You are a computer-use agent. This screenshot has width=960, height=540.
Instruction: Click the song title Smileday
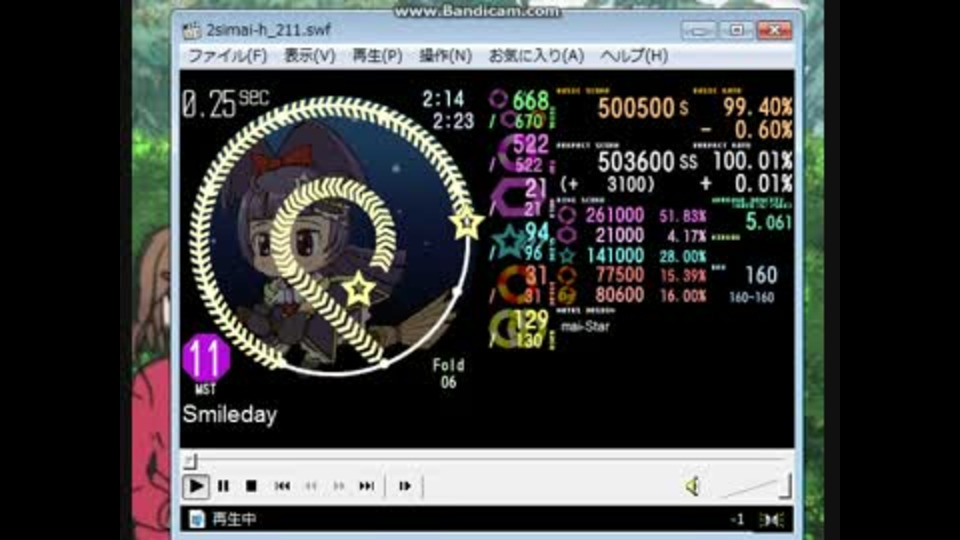click(x=230, y=414)
